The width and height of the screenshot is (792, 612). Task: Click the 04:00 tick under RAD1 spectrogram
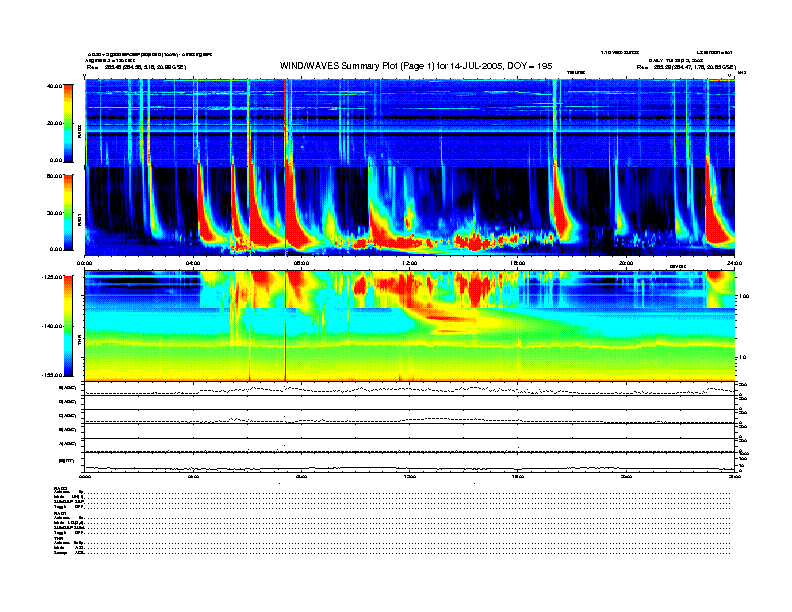[193, 263]
